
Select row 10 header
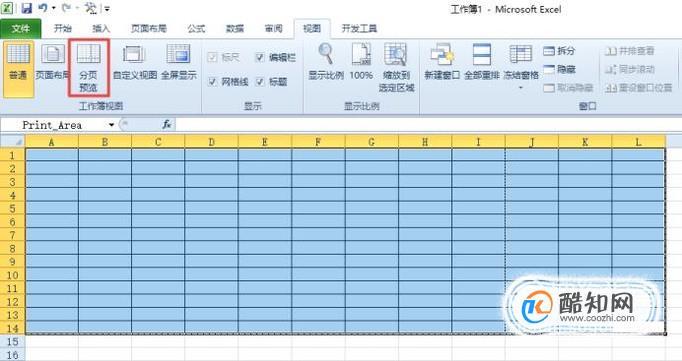pyautogui.click(x=13, y=275)
